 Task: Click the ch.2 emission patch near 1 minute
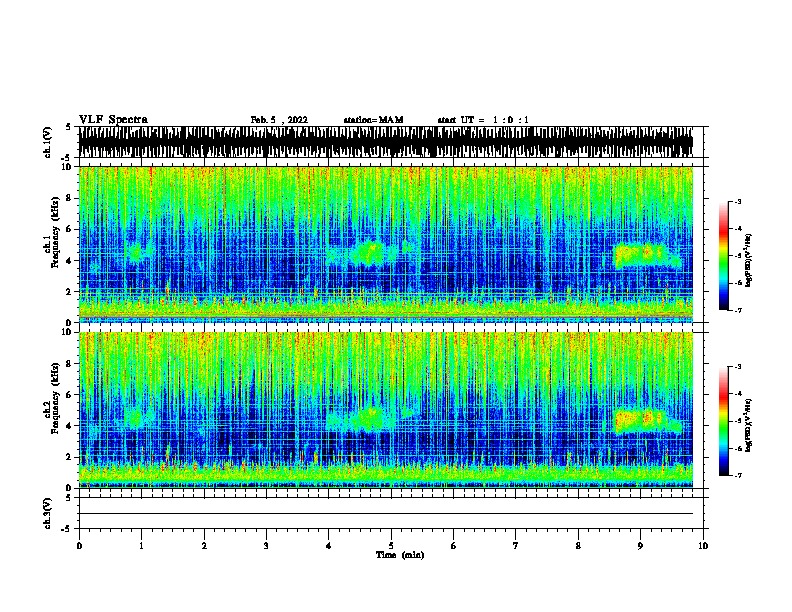coord(136,417)
